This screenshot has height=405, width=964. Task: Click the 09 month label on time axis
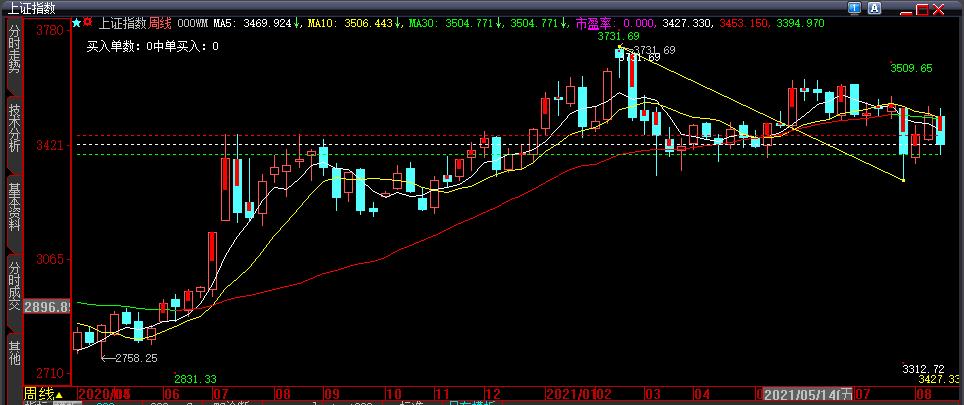point(331,394)
